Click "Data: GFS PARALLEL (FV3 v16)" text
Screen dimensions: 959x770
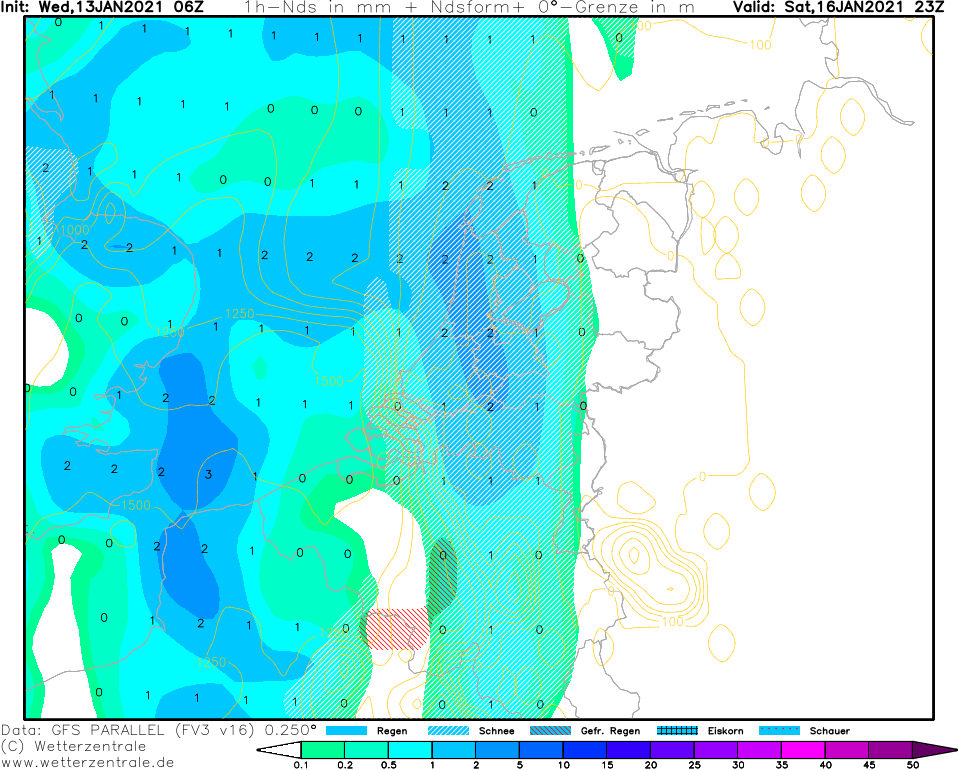point(127,730)
